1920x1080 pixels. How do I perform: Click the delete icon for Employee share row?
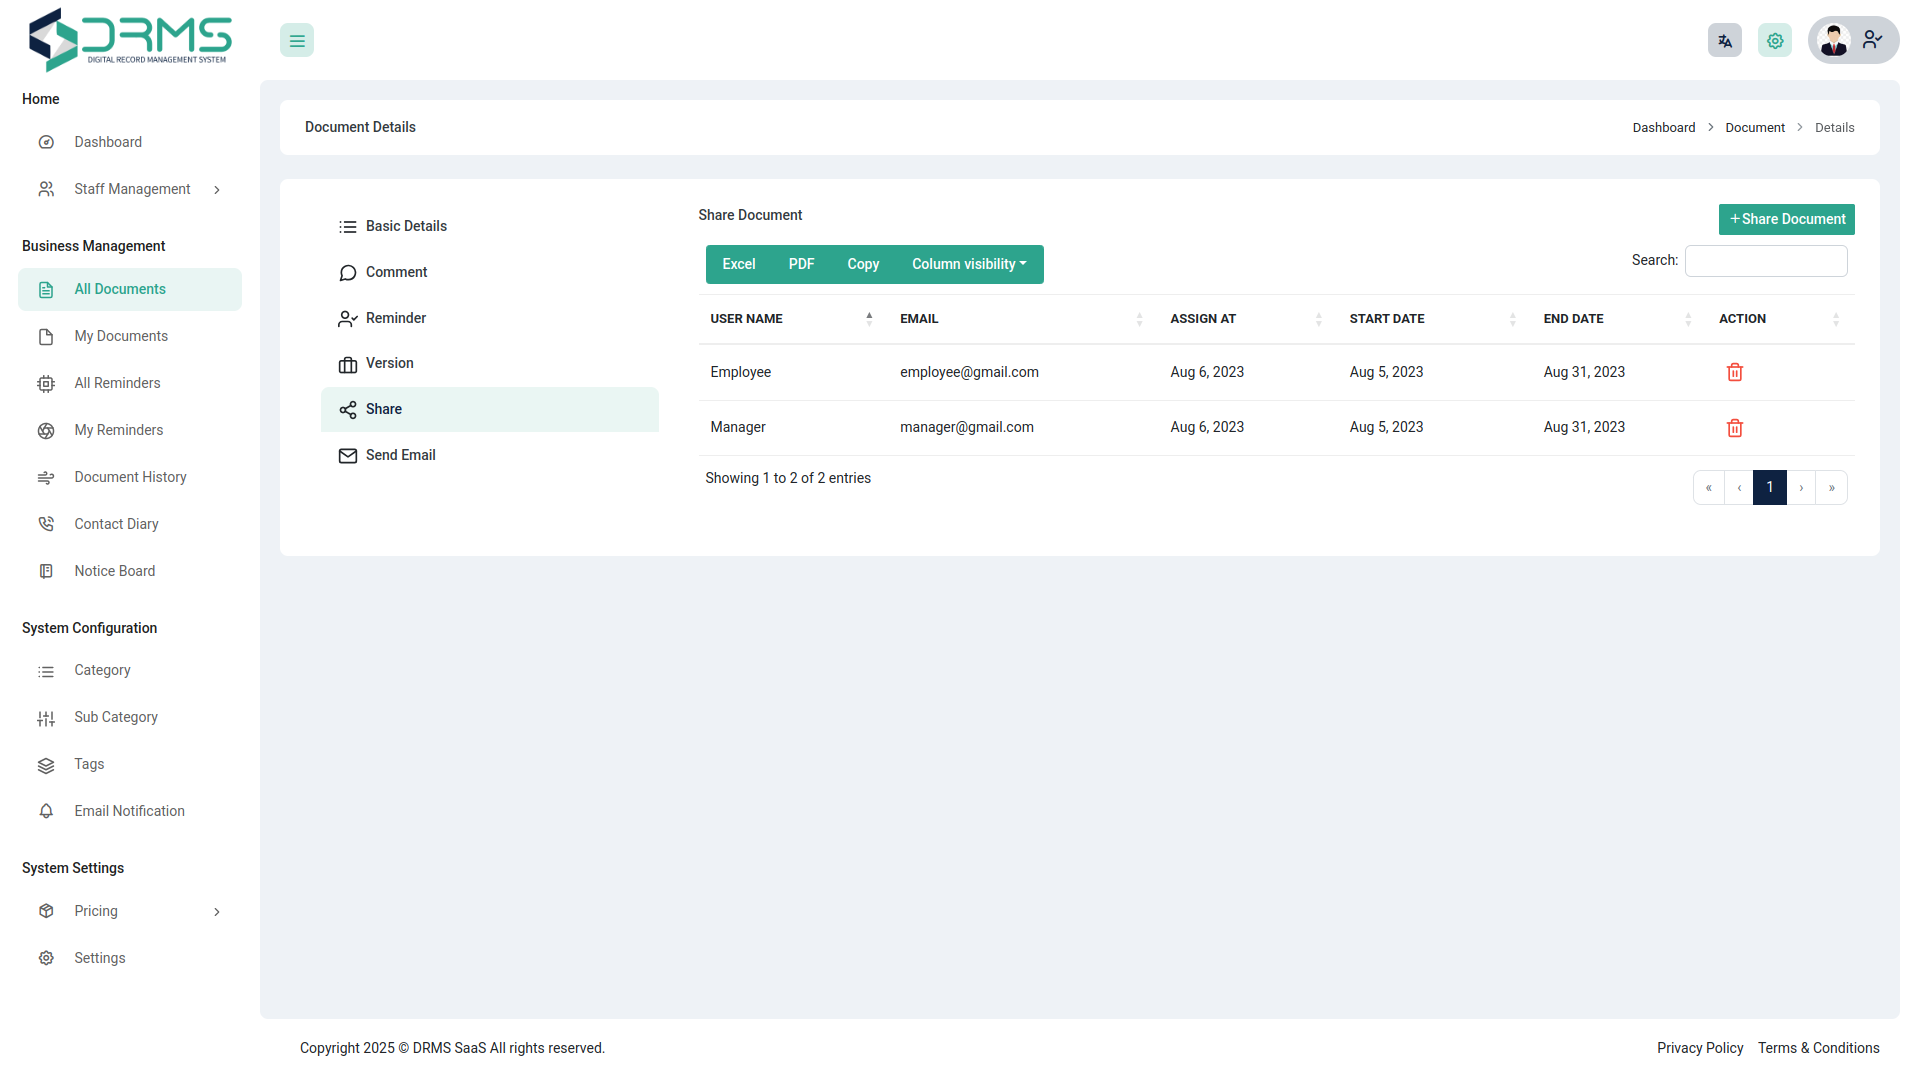(x=1734, y=372)
